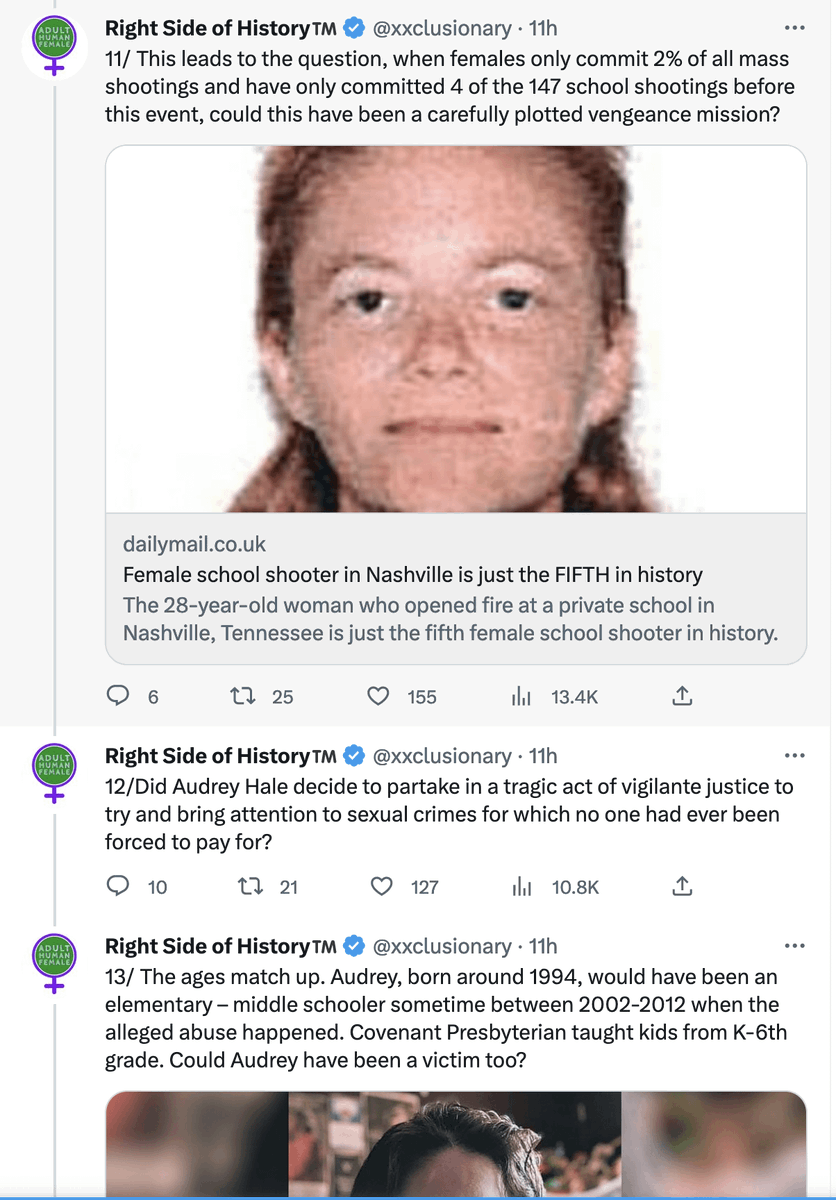Open Right Side of History name on tweet 12

pyautogui.click(x=207, y=756)
